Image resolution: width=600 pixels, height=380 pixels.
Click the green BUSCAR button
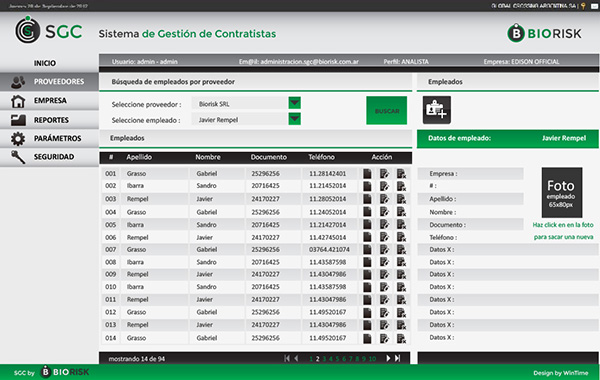tap(386, 111)
